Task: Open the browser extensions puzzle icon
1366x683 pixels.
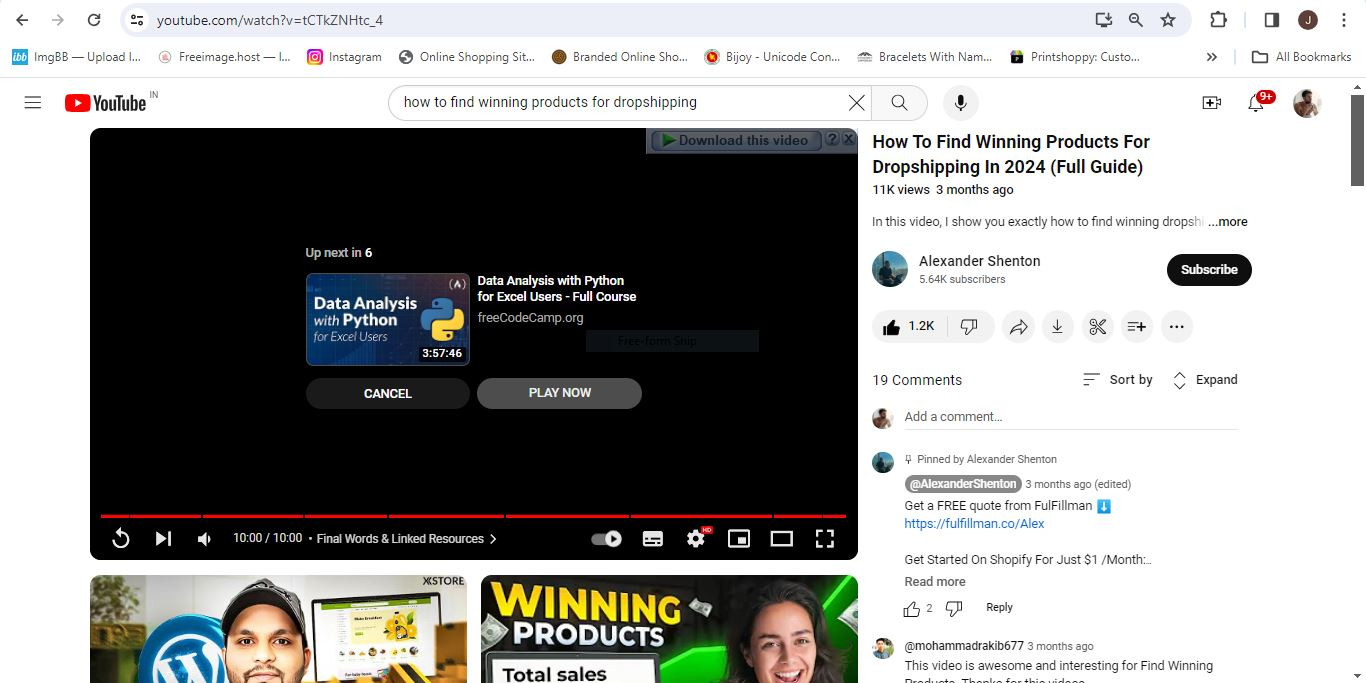Action: coord(1218,20)
